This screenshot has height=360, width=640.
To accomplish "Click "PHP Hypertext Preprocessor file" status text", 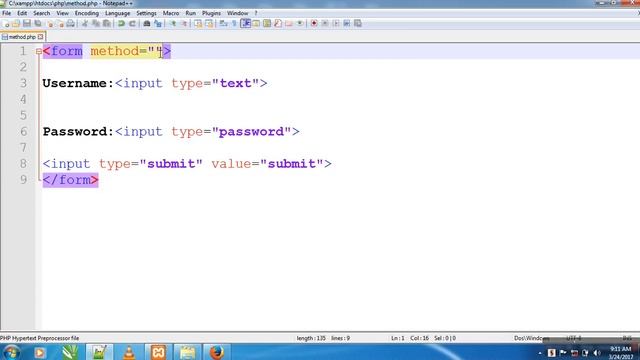I will (x=40, y=338).
